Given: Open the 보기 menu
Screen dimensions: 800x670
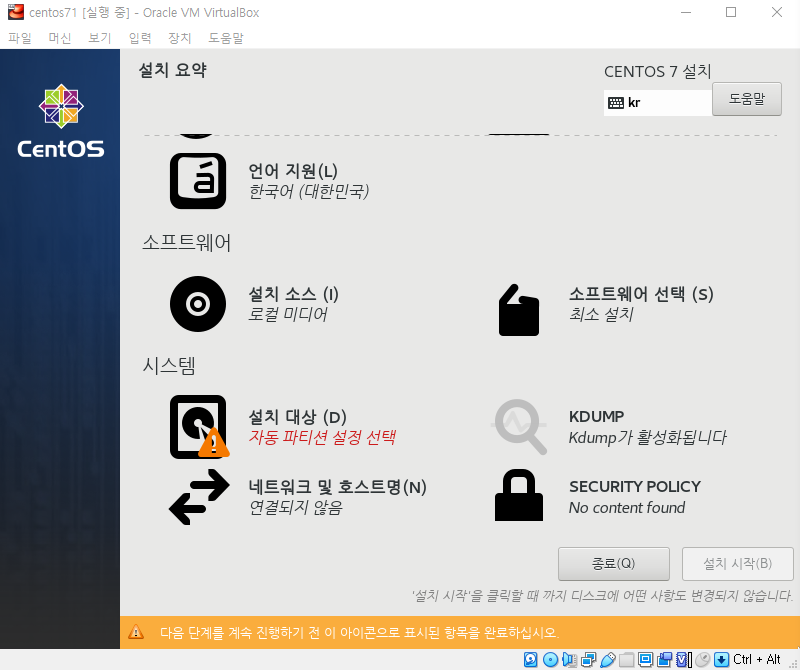Looking at the screenshot, I should click(99, 38).
